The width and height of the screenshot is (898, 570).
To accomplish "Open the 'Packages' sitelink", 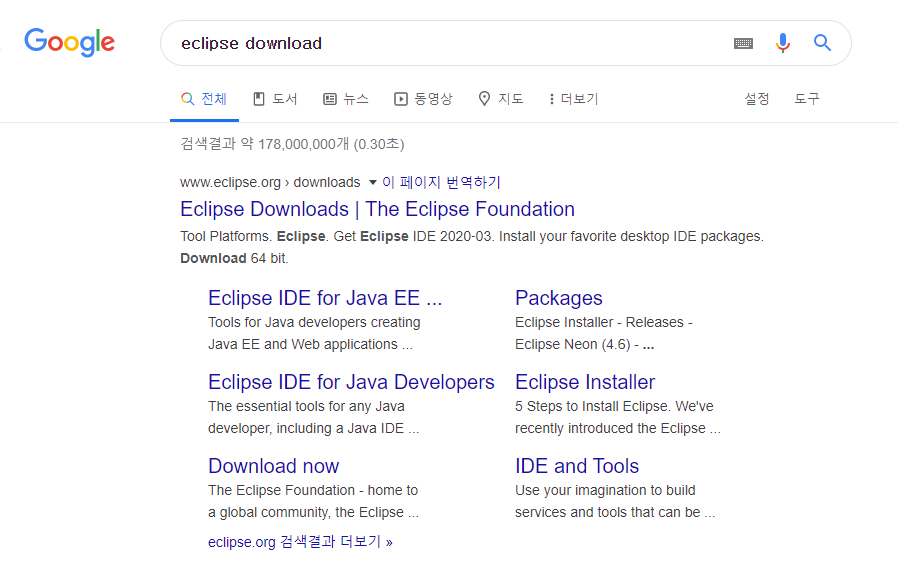I will point(558,298).
